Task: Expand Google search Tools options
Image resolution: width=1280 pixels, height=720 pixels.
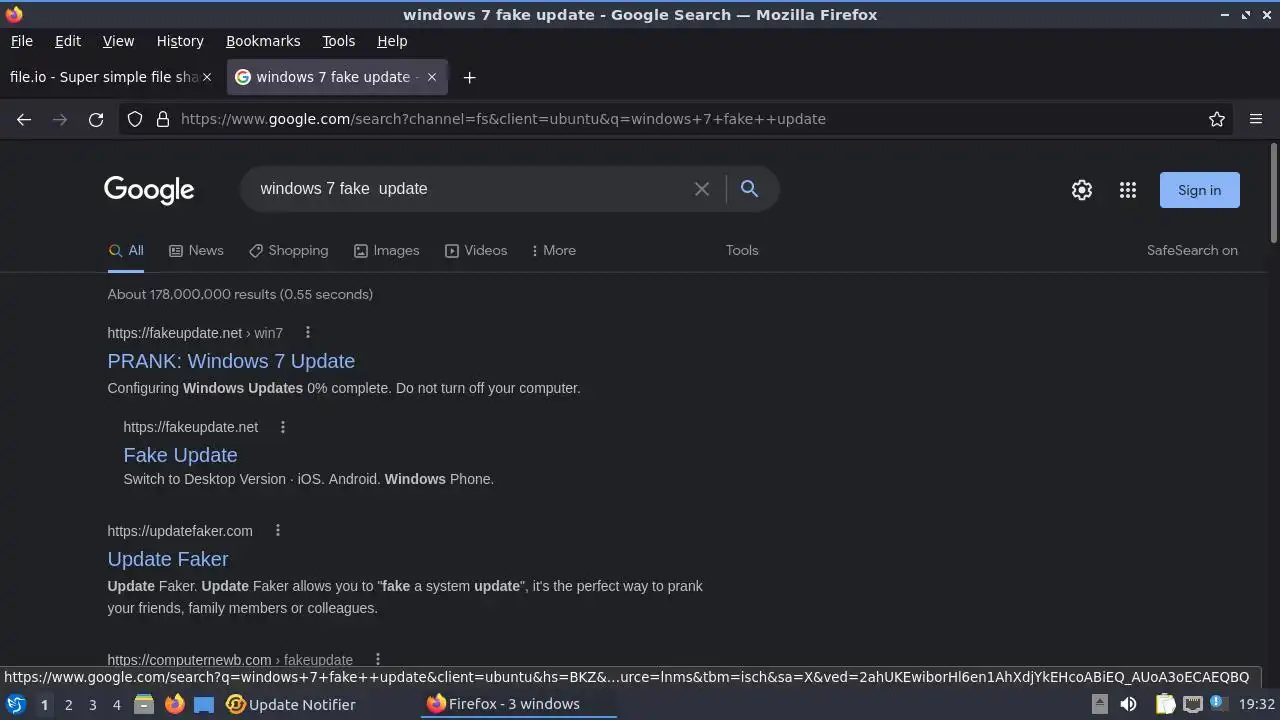Action: [x=742, y=251]
